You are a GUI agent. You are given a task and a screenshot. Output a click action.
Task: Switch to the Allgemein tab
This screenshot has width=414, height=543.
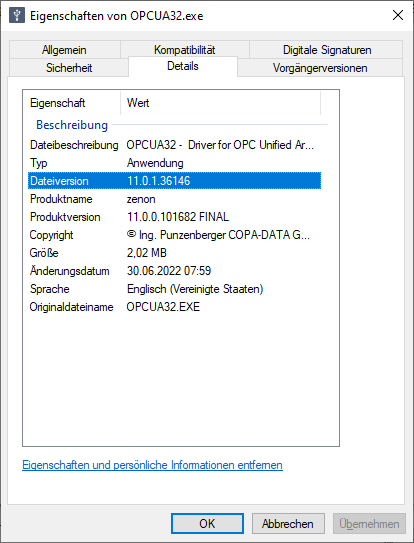[x=64, y=50]
